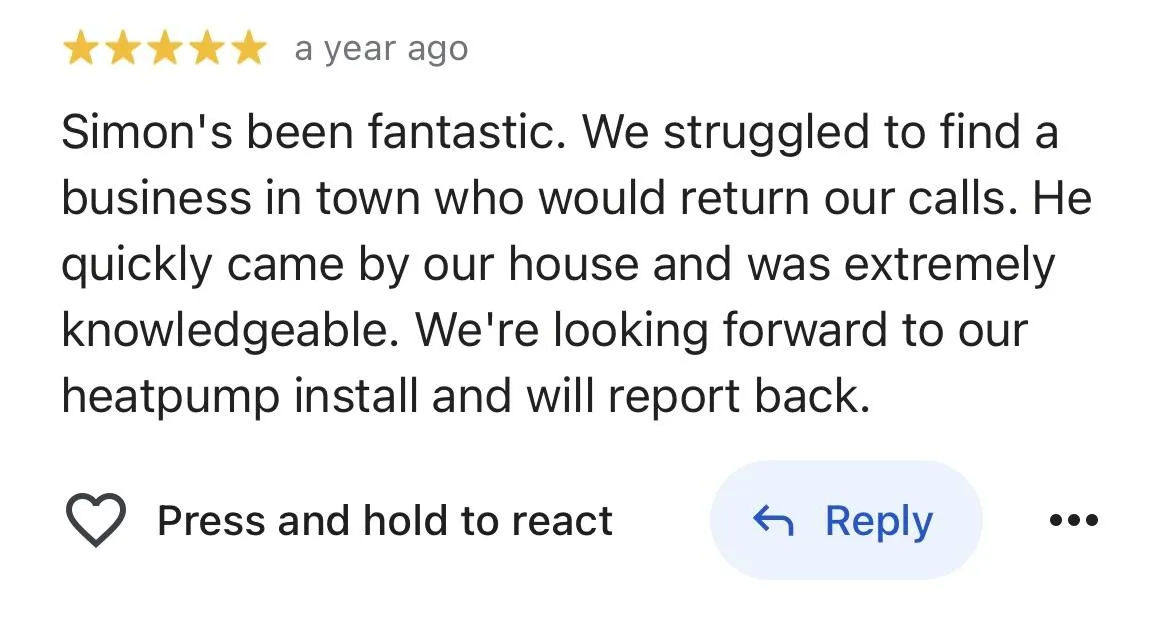Click the second gold rating star
This screenshot has width=1170, height=636.
pyautogui.click(x=122, y=49)
